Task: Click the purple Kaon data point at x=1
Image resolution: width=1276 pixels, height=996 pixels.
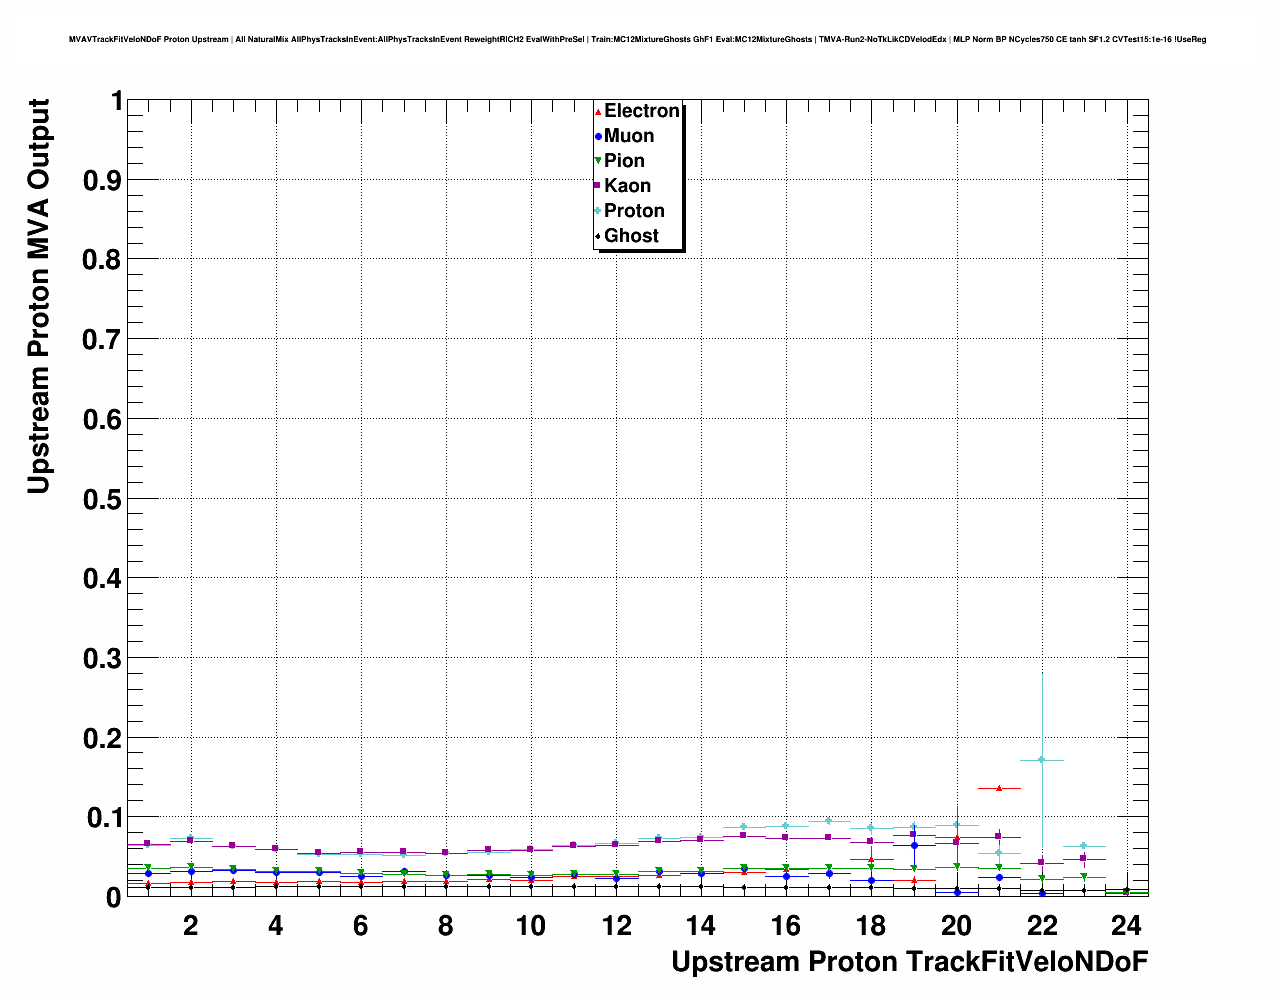Action: (147, 844)
